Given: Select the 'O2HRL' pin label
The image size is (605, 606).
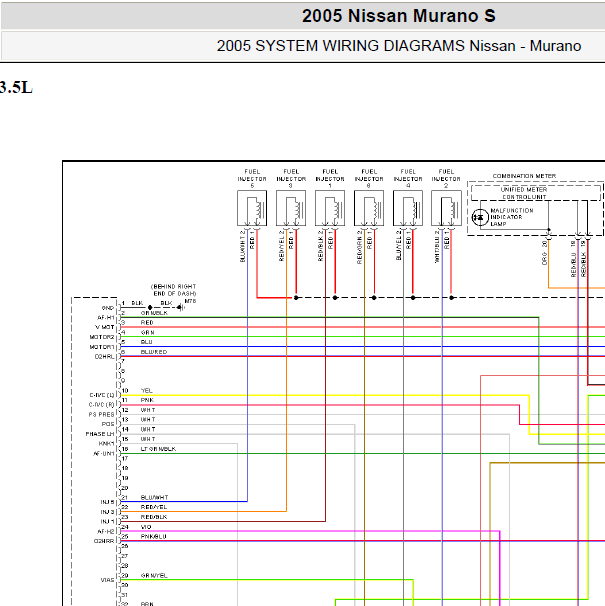Looking at the screenshot, I should pyautogui.click(x=105, y=357).
